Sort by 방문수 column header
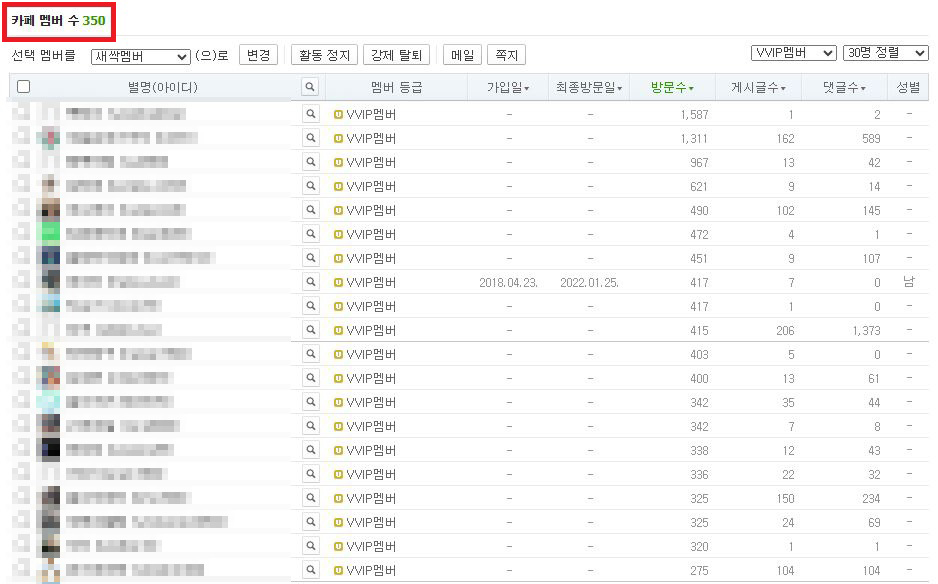This screenshot has width=938, height=584. [x=672, y=88]
